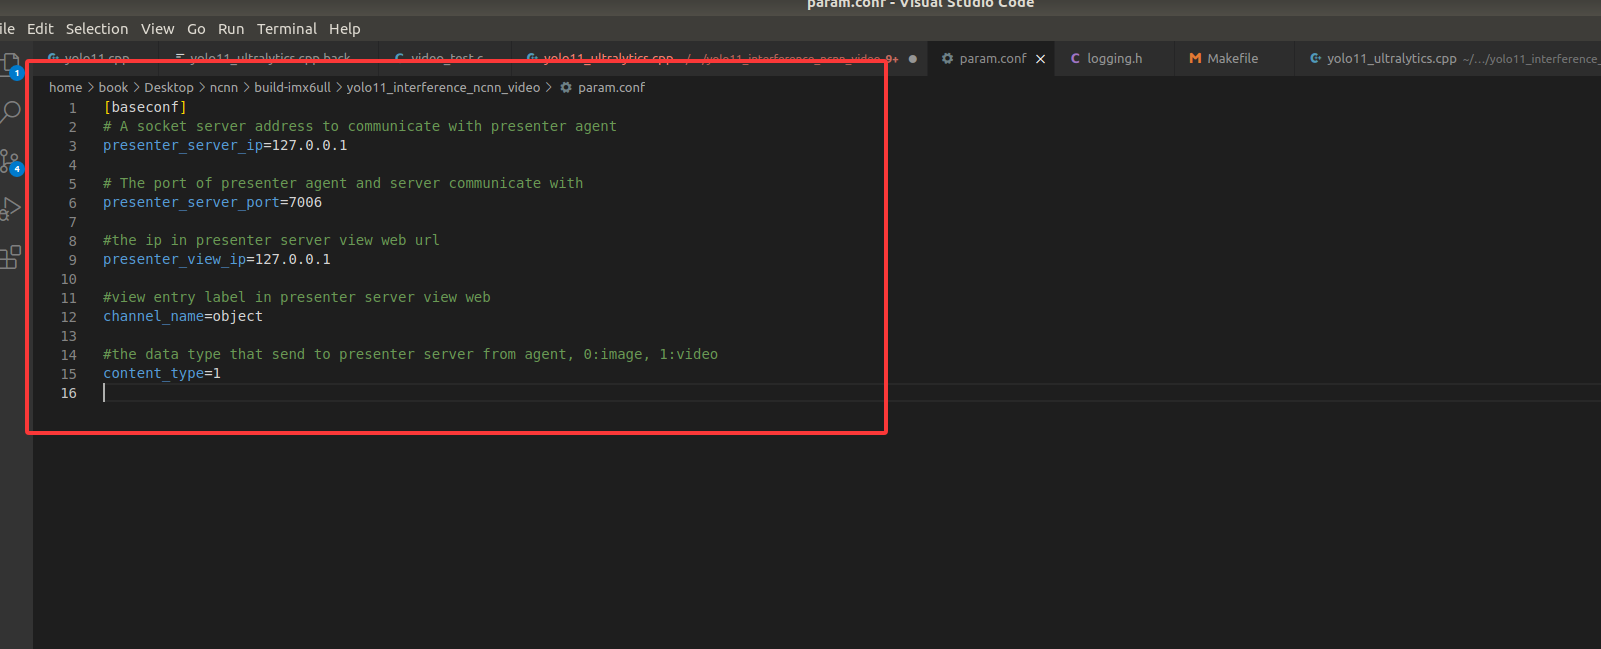1601x649 pixels.
Task: Switch to rightmost yolo11_ultralytics.cpp tab
Action: click(x=1450, y=59)
